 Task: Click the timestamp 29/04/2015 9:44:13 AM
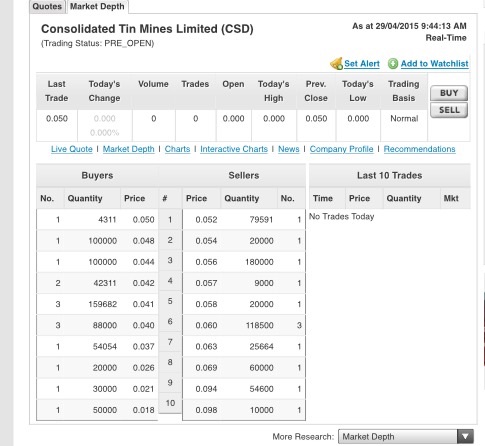pyautogui.click(x=421, y=26)
